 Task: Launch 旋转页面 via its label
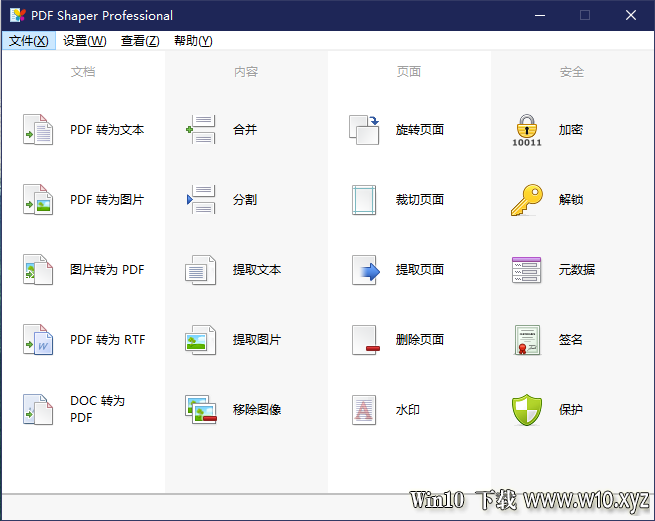pyautogui.click(x=420, y=130)
